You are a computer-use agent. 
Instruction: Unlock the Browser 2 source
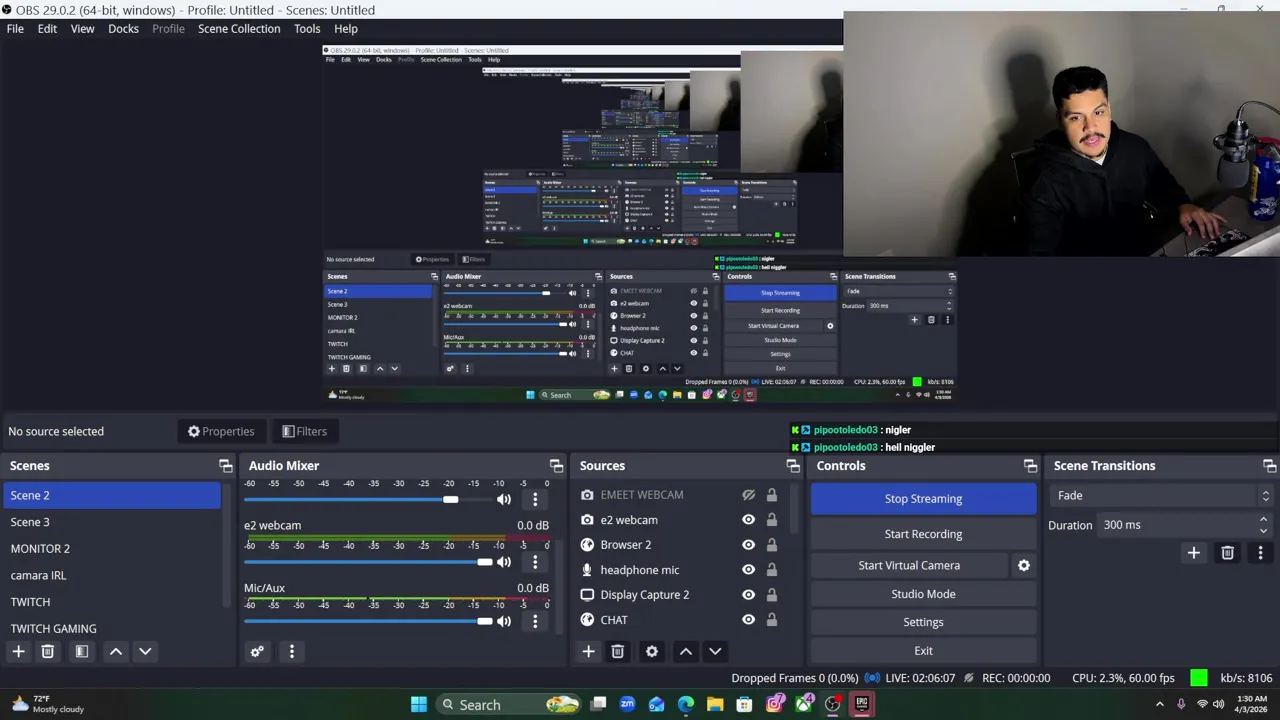pyautogui.click(x=771, y=545)
